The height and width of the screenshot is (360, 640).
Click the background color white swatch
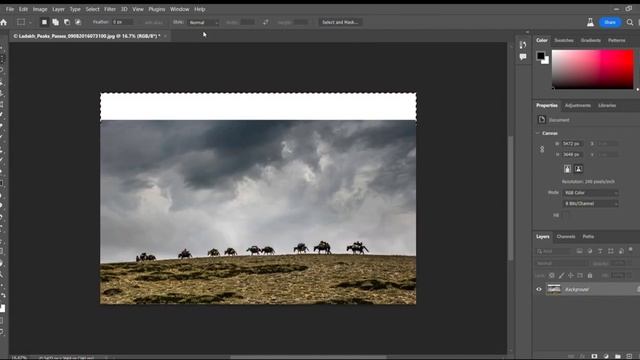546,61
